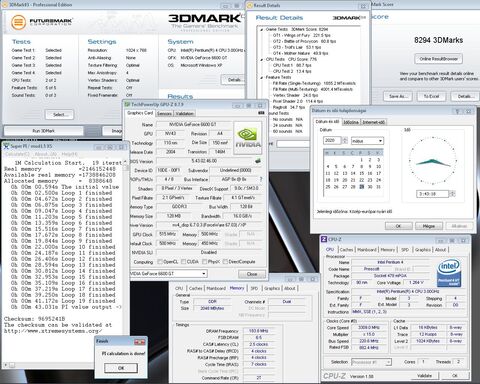Image resolution: width=480 pixels, height=384 pixels.
Task: Click the Validate button in CPU-Z
Action: point(424,376)
